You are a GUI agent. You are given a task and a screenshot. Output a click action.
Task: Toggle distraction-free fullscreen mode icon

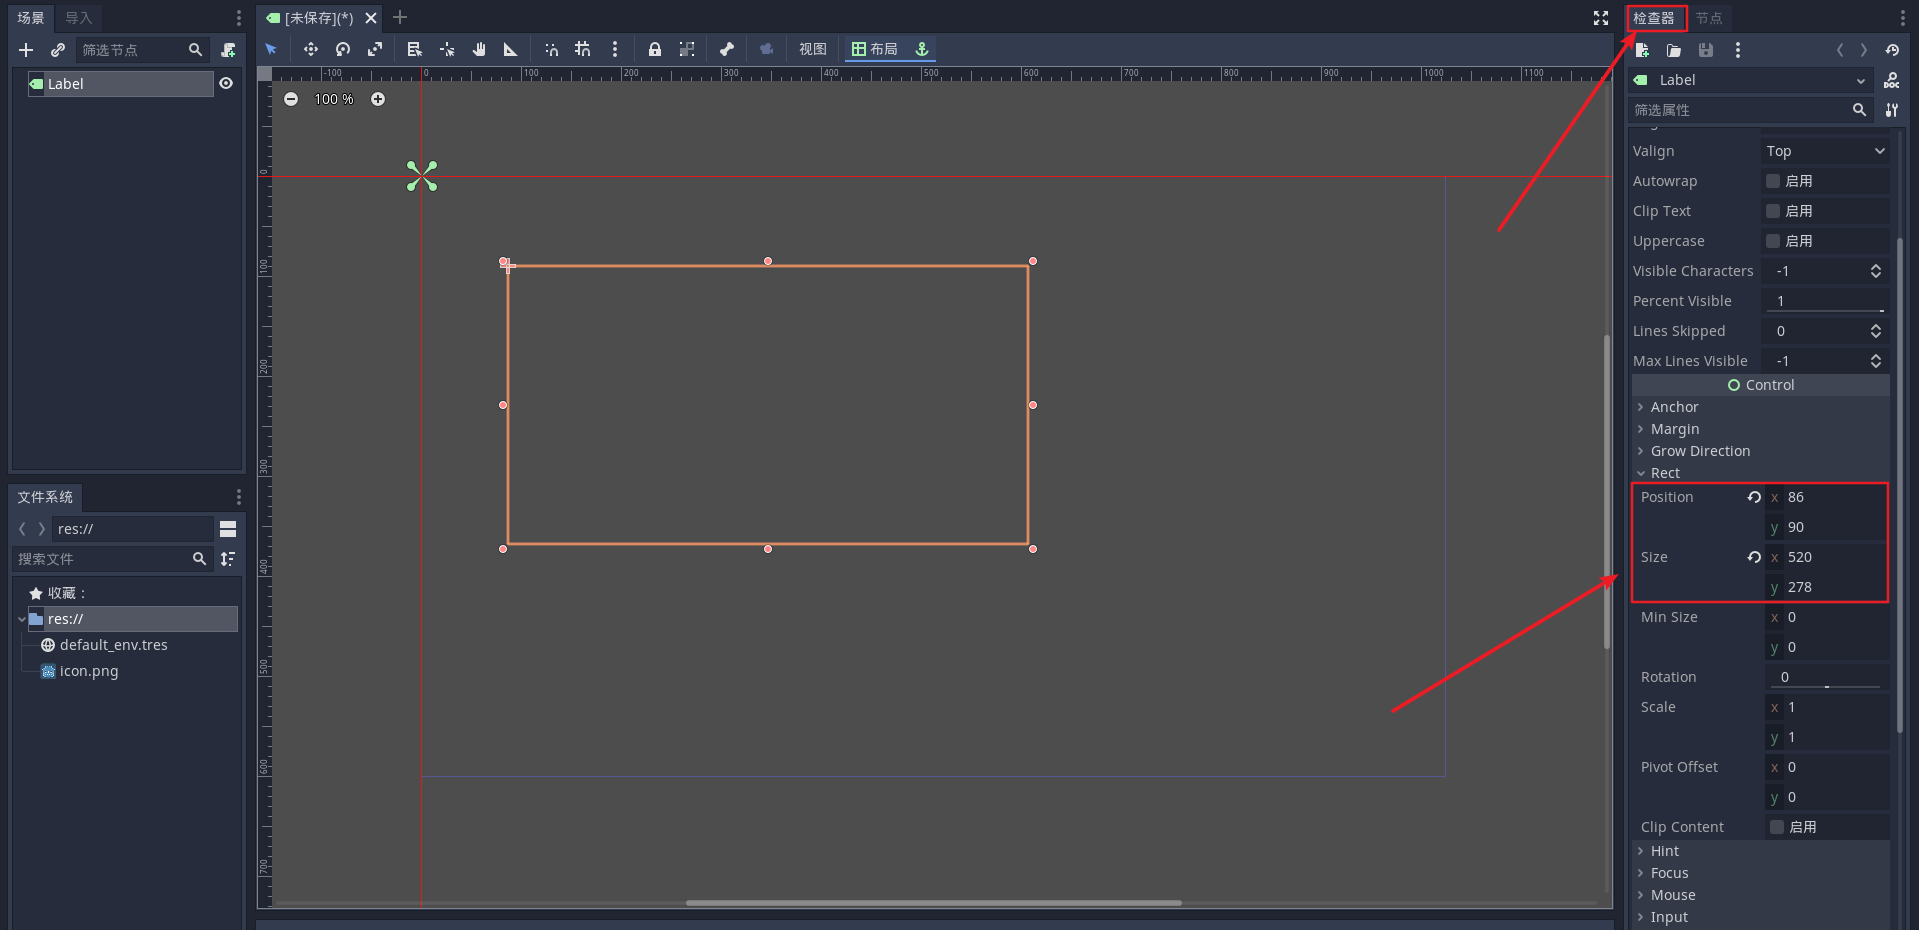pos(1601,18)
